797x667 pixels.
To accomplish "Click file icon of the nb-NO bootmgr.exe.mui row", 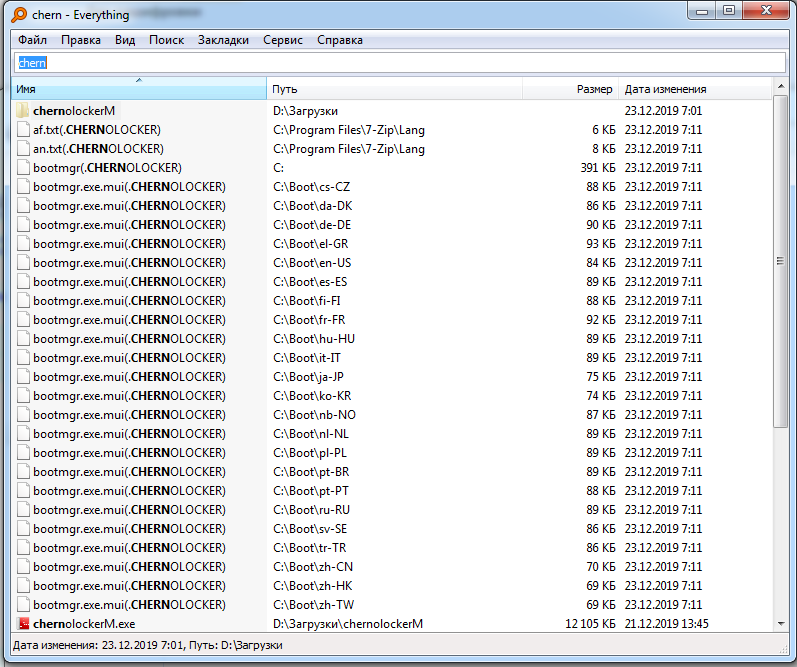I will (x=23, y=414).
